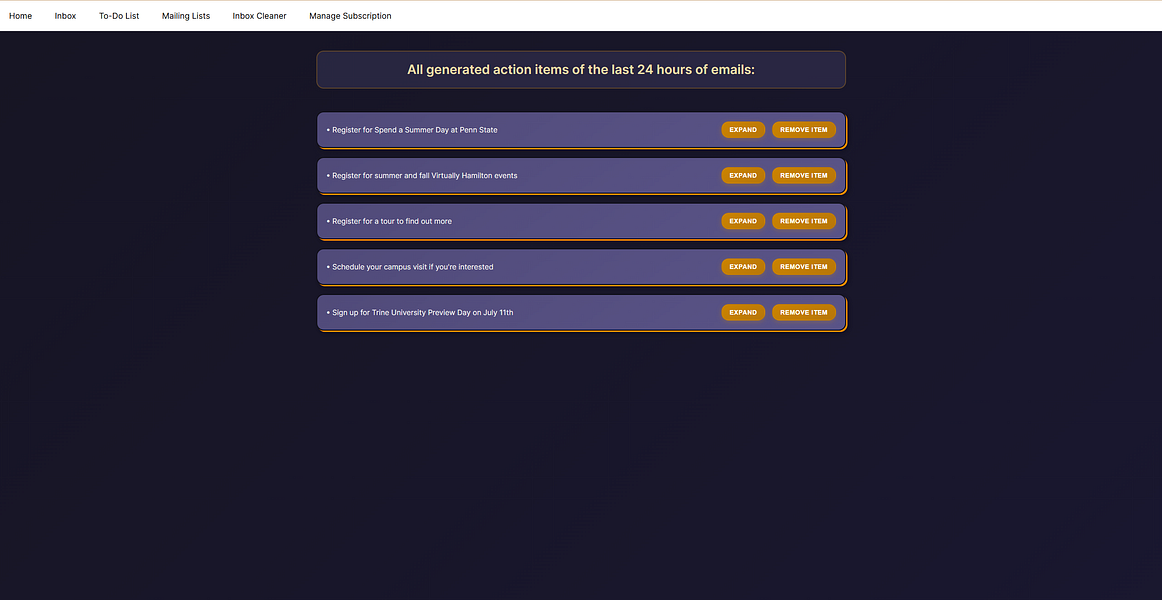The width and height of the screenshot is (1162, 600).
Task: Expand the Spend a Summer Day action item
Action: click(x=743, y=129)
